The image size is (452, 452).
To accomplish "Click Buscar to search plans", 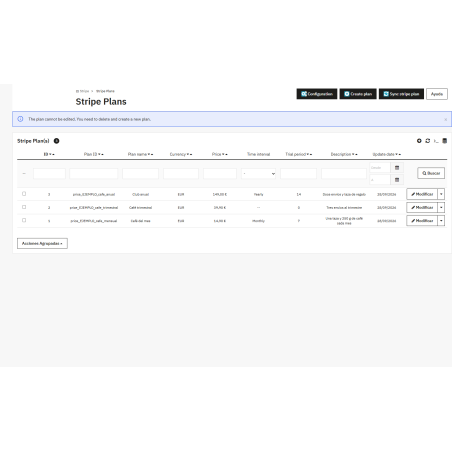I will (431, 173).
